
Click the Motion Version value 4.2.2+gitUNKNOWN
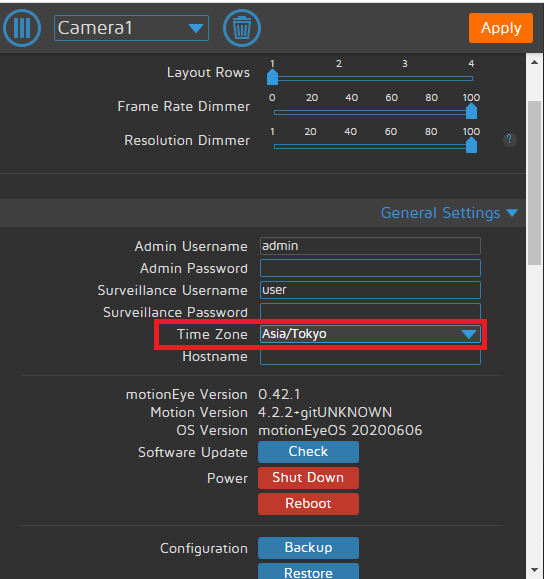[x=325, y=412]
